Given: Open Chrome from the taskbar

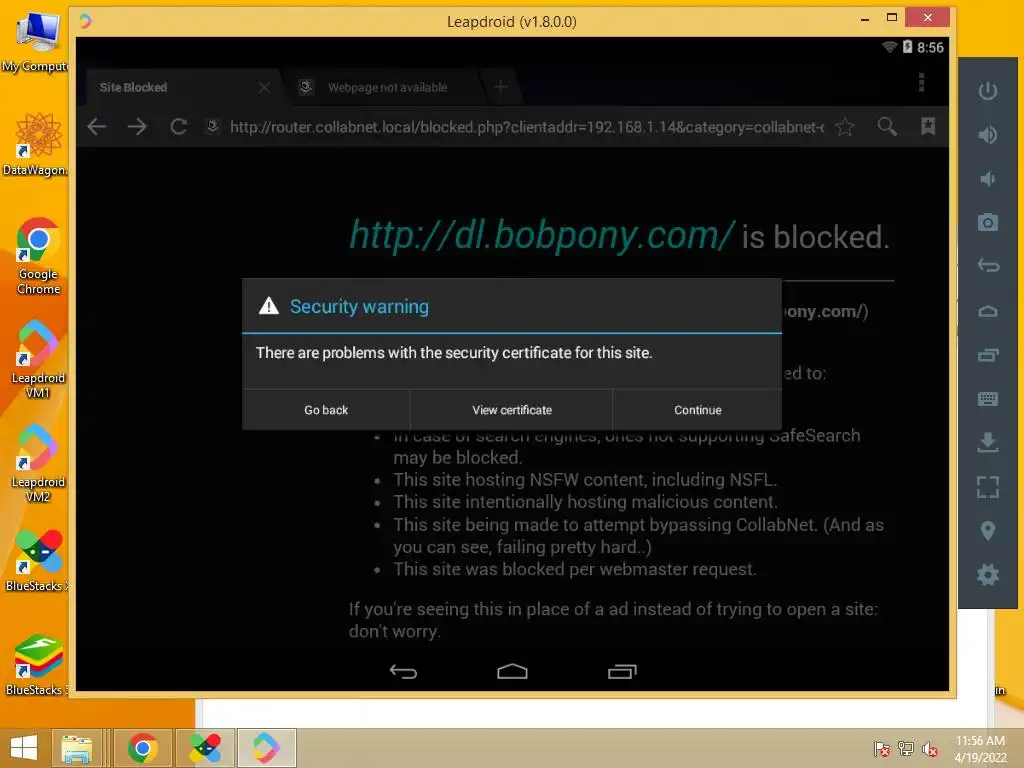Looking at the screenshot, I should 142,748.
